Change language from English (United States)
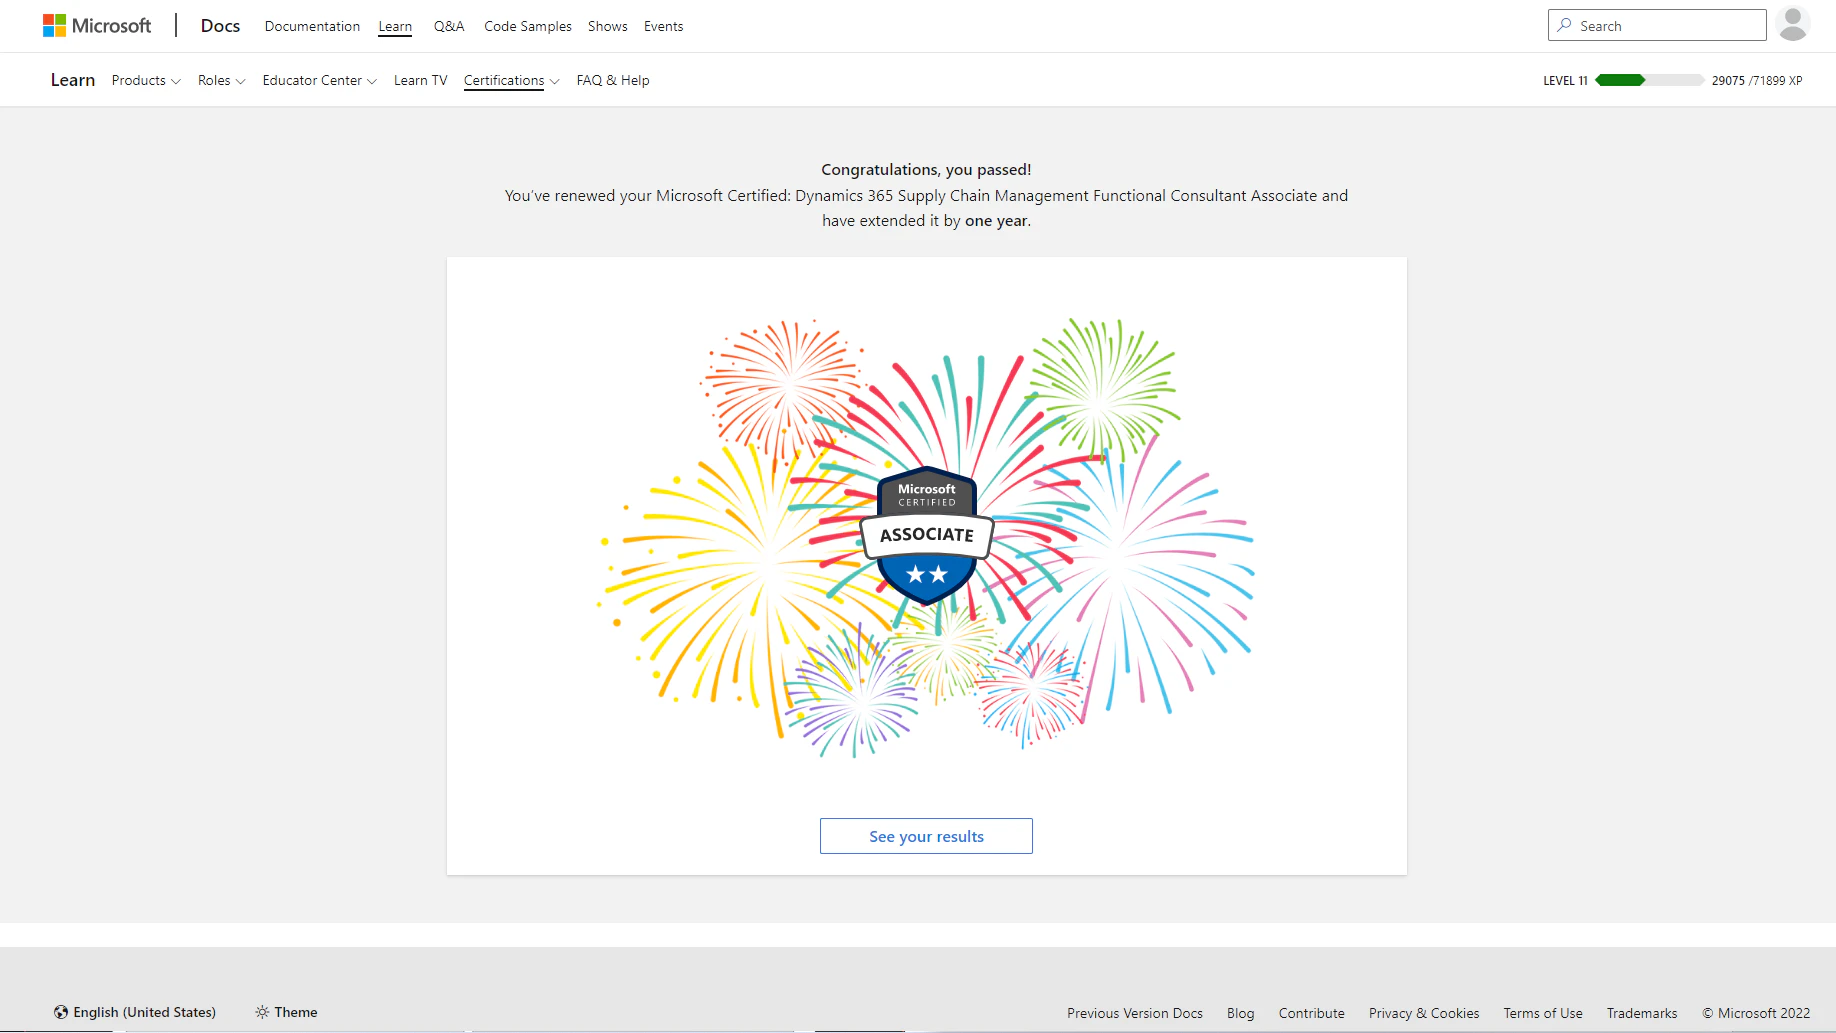 pyautogui.click(x=135, y=1012)
